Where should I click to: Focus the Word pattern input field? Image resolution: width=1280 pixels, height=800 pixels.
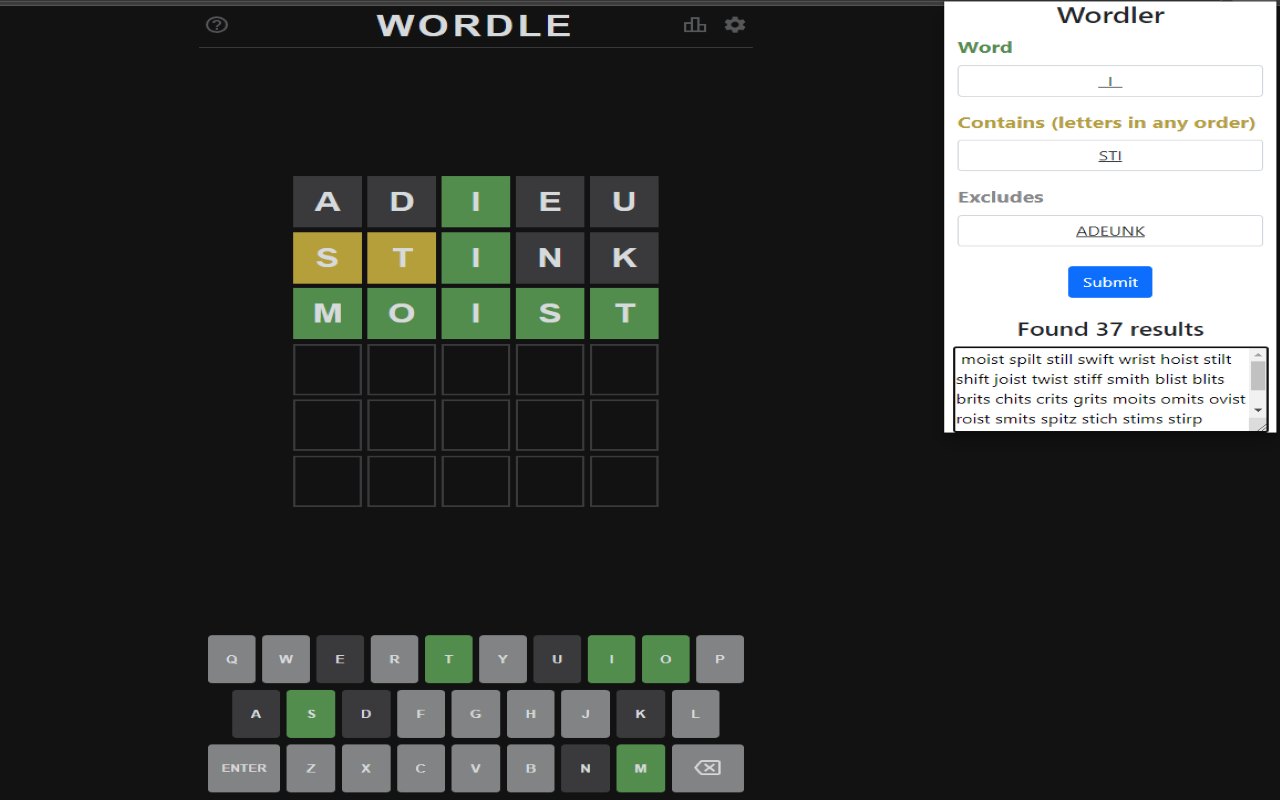[1110, 81]
